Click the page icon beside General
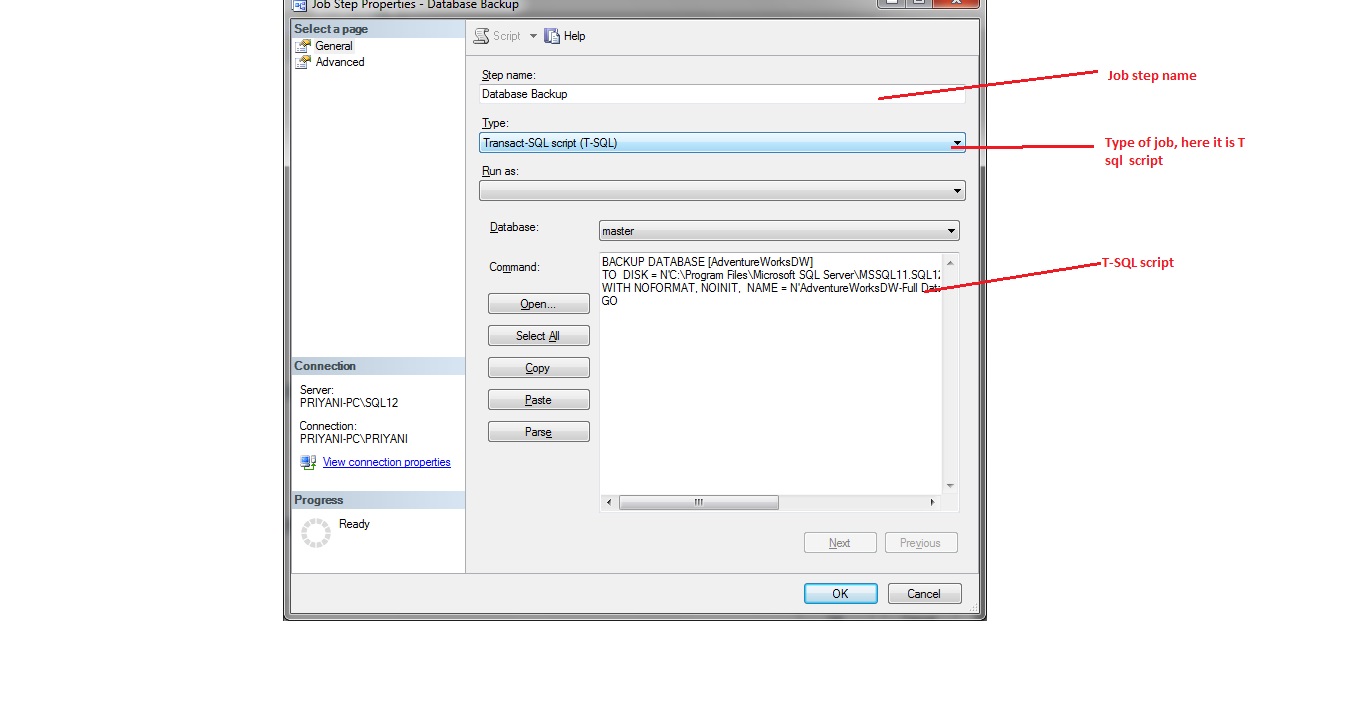This screenshot has height=706, width=1366. (x=301, y=45)
